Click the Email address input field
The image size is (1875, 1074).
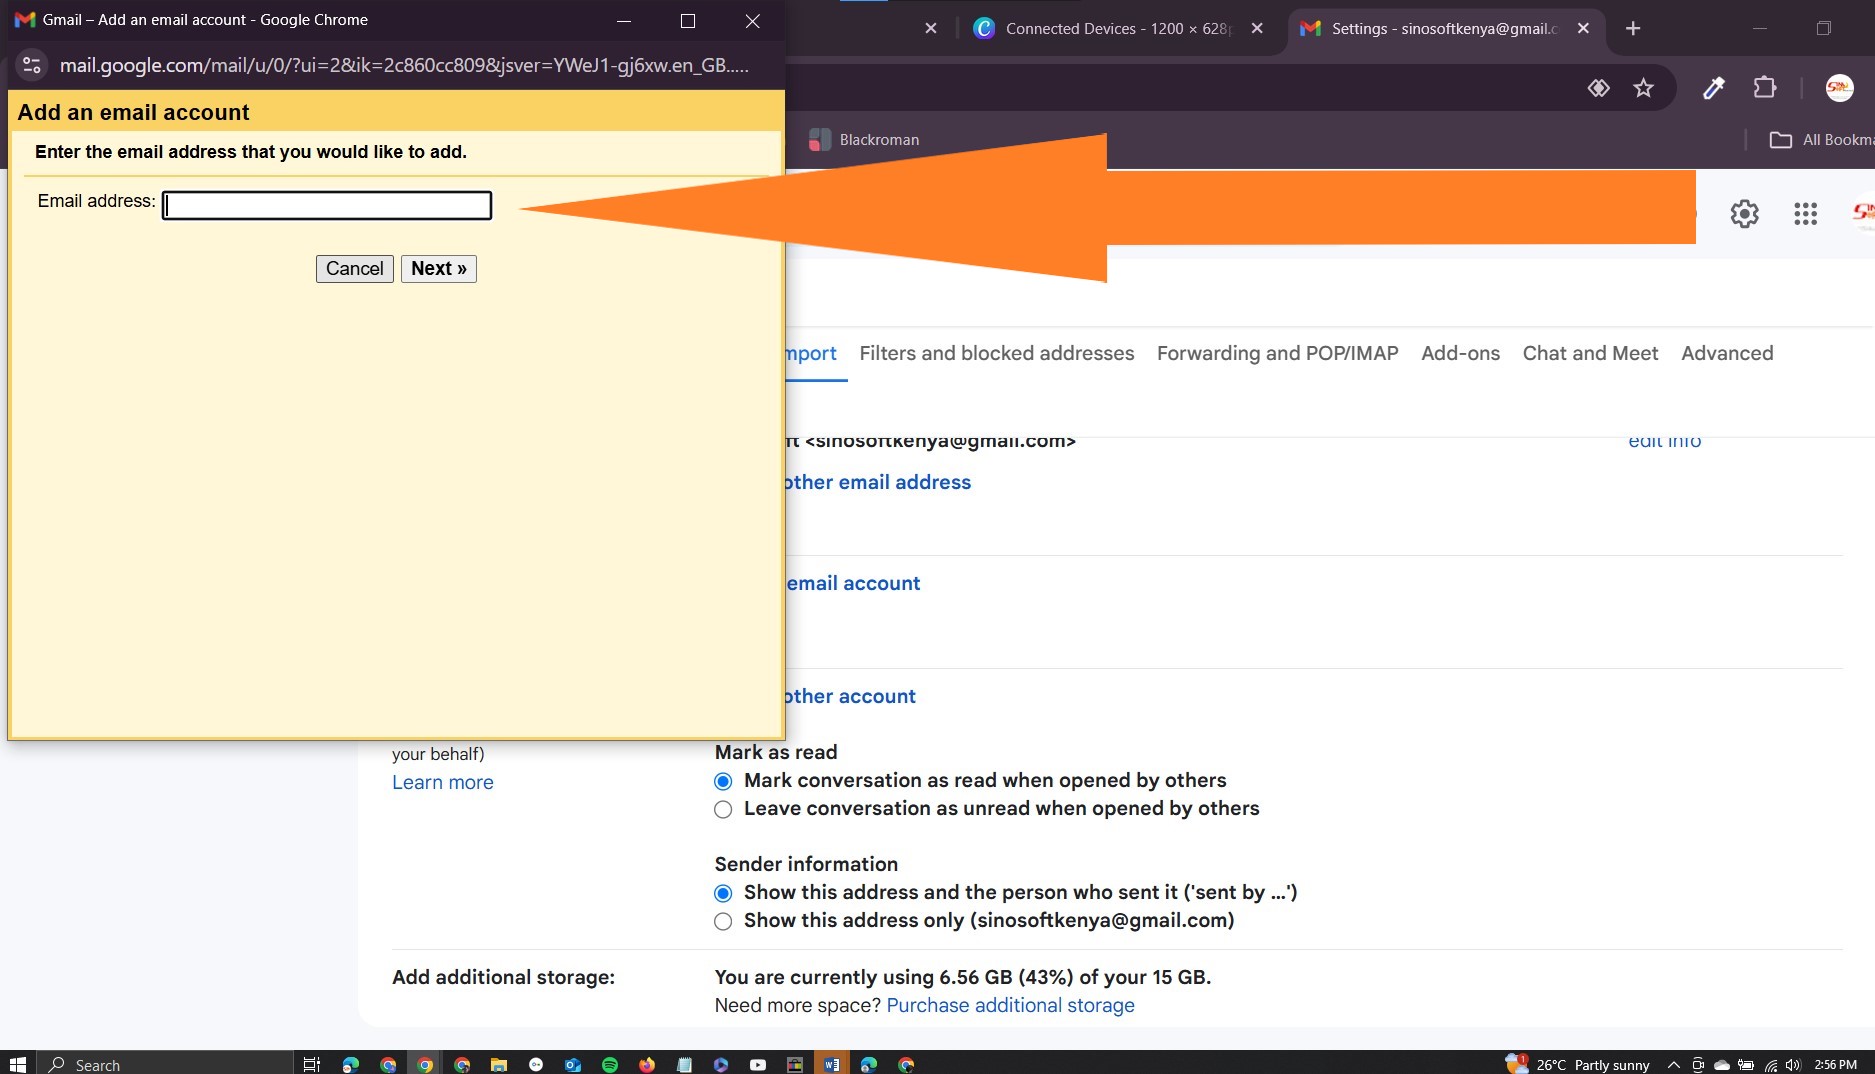(x=326, y=205)
